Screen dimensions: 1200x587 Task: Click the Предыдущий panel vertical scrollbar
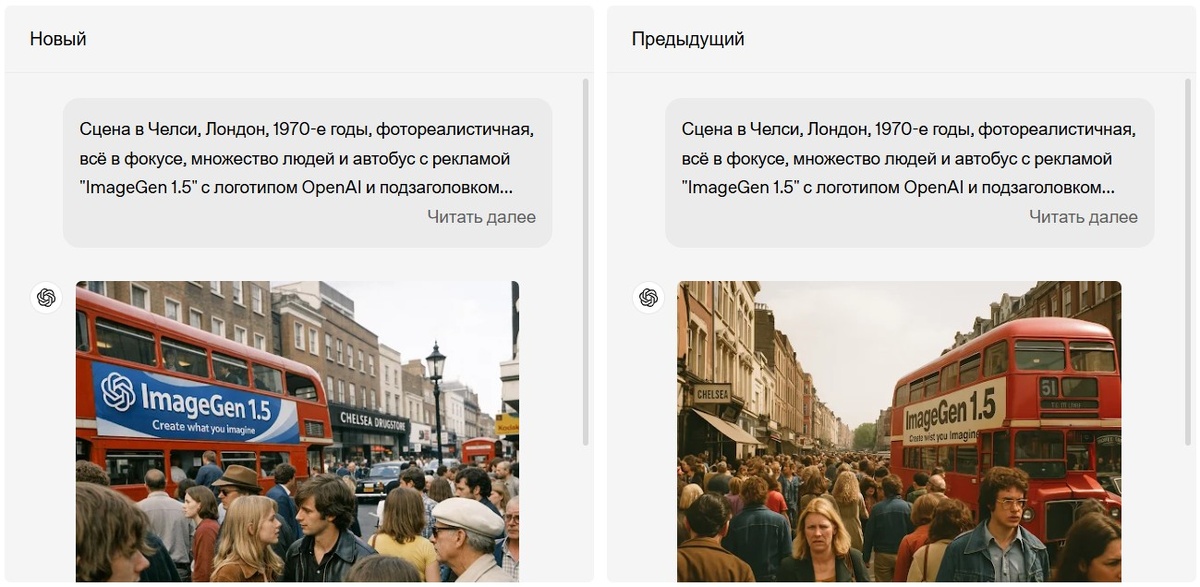(x=1188, y=262)
